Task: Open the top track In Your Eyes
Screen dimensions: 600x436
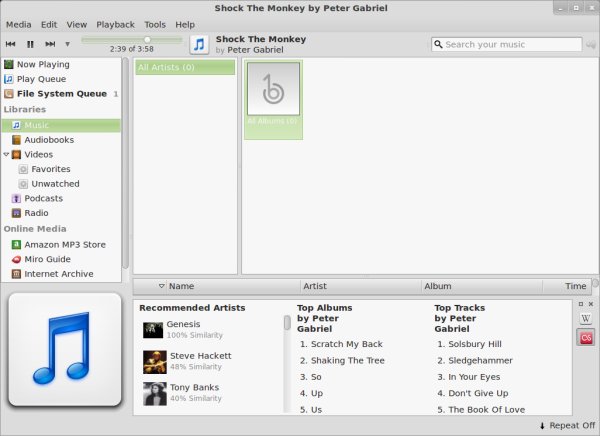Action: coord(474,377)
